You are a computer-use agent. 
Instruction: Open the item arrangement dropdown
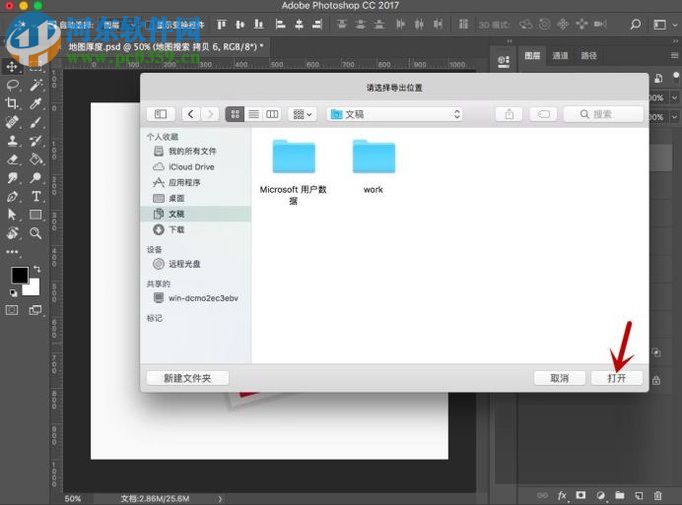[302, 114]
